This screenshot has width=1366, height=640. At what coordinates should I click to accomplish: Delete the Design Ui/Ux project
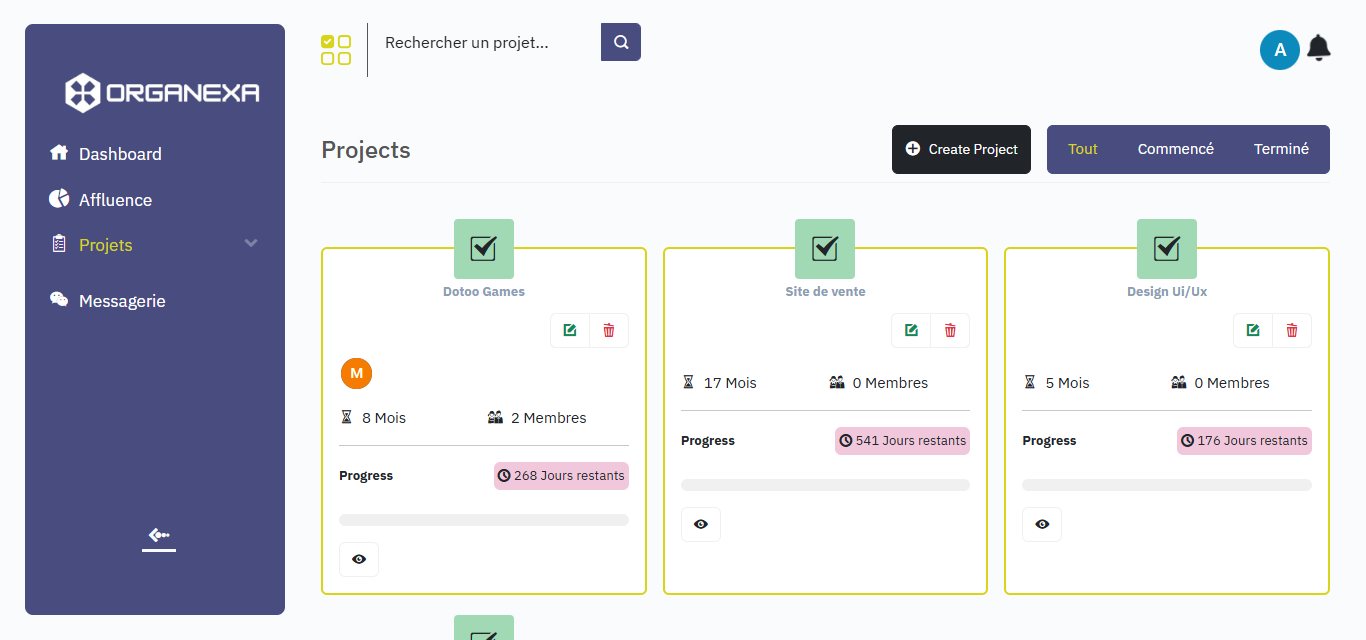[1292, 330]
